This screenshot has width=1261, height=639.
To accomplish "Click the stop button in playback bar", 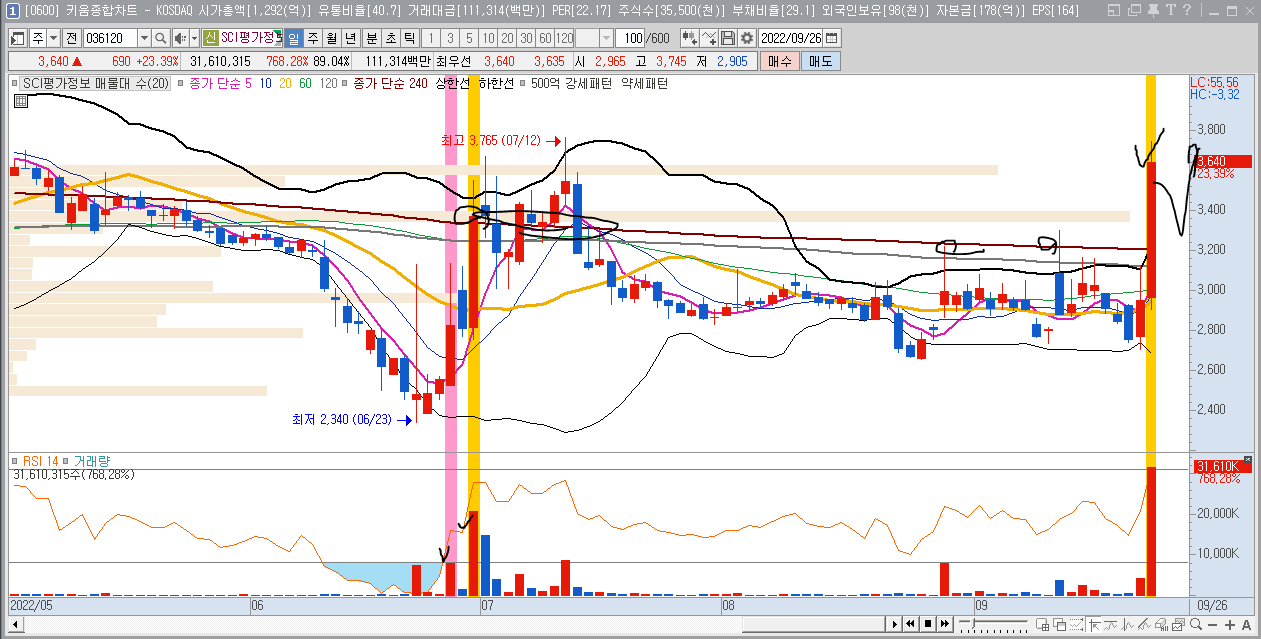I will pyautogui.click(x=928, y=625).
